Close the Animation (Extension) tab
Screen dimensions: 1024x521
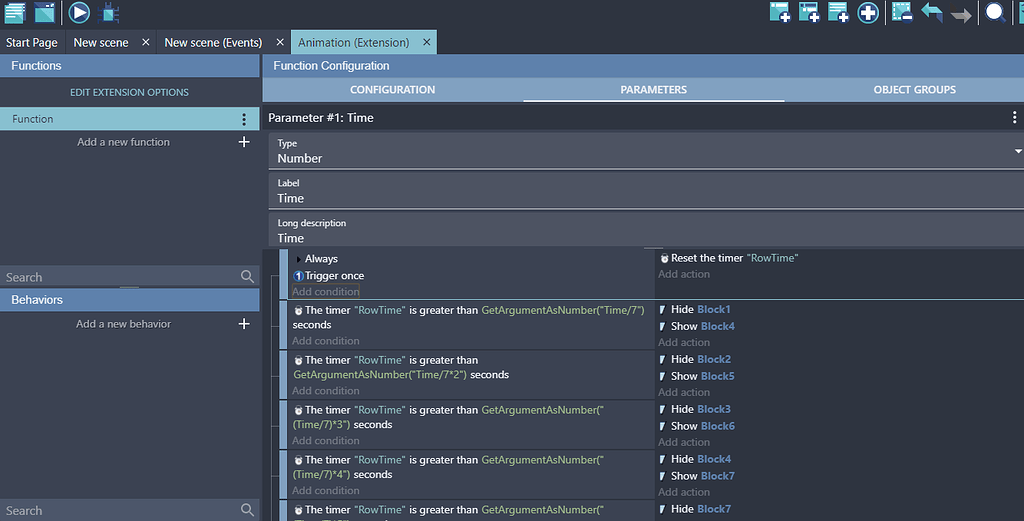pos(426,42)
